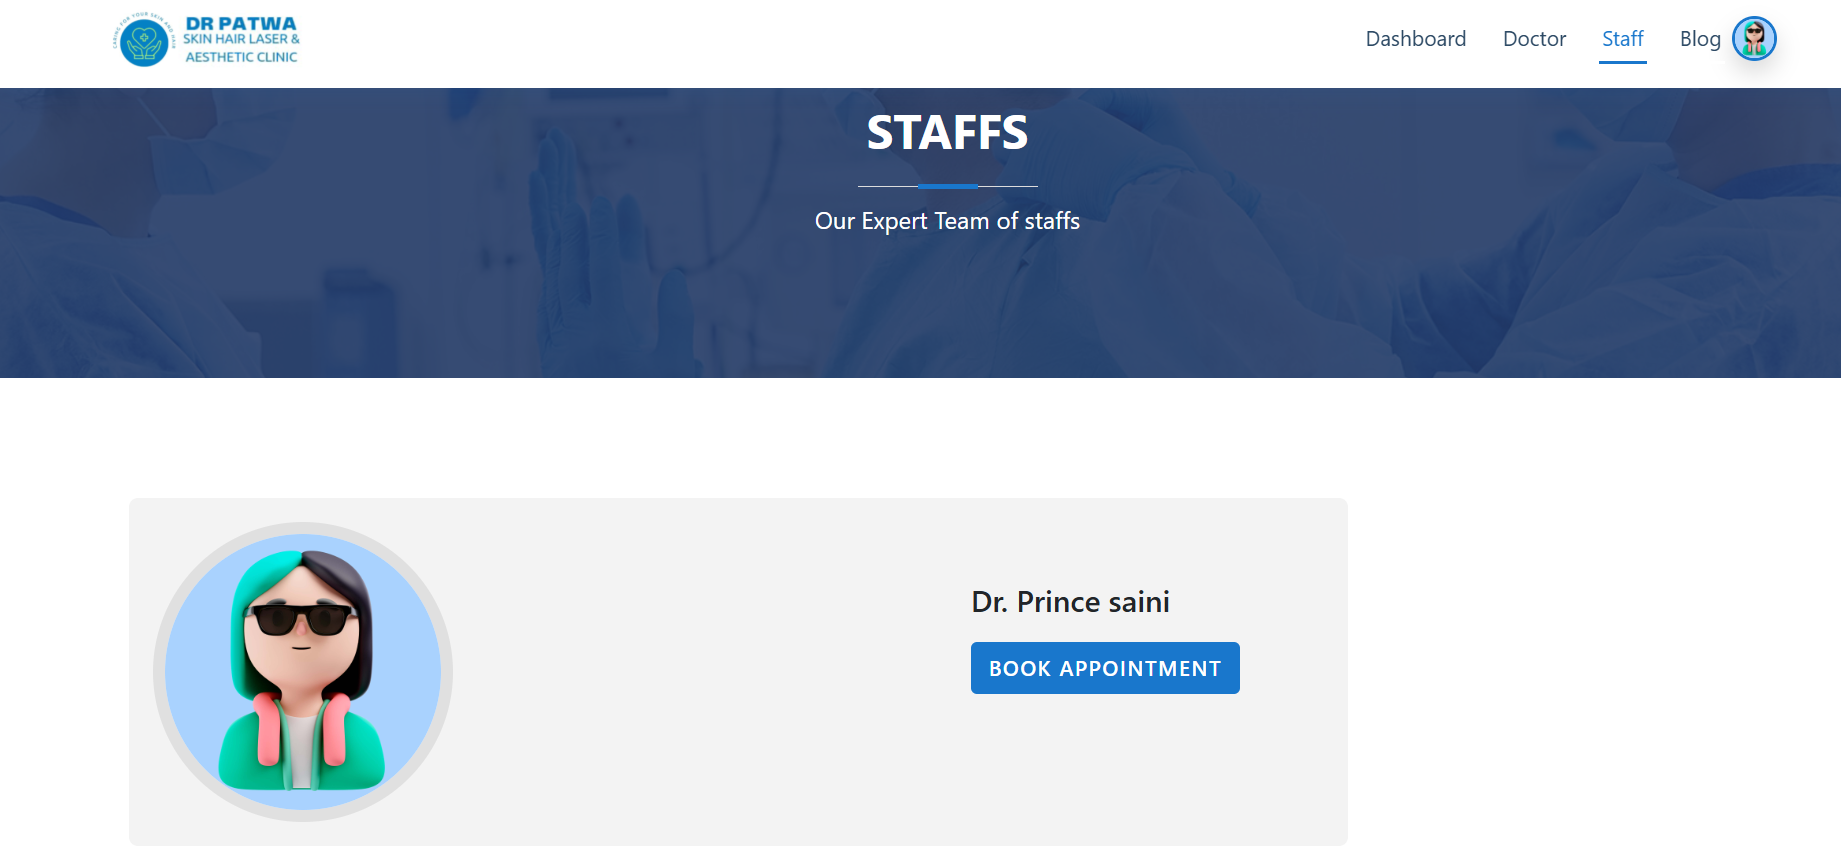Click the Skin Hair Laser & Aesthetic Clinic tagline
This screenshot has width=1841, height=854.
click(x=241, y=48)
